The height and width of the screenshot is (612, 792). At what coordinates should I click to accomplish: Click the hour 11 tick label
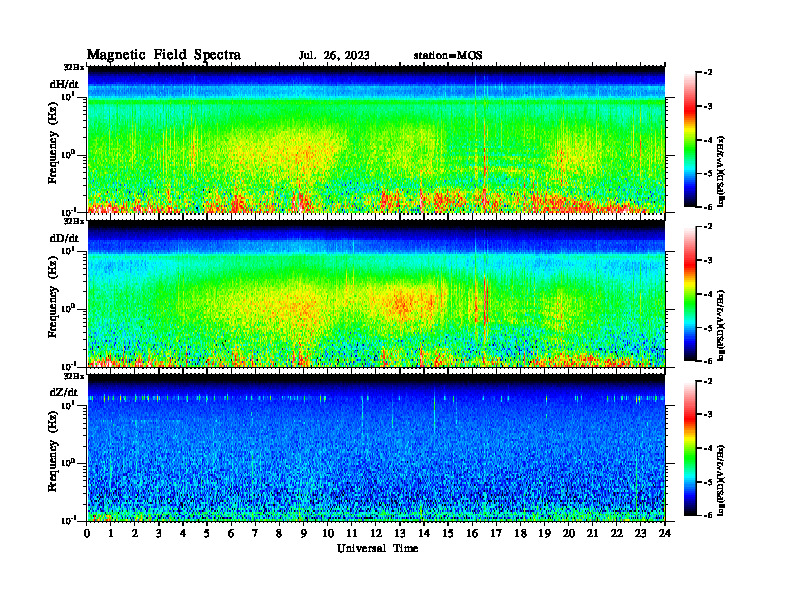(352, 533)
